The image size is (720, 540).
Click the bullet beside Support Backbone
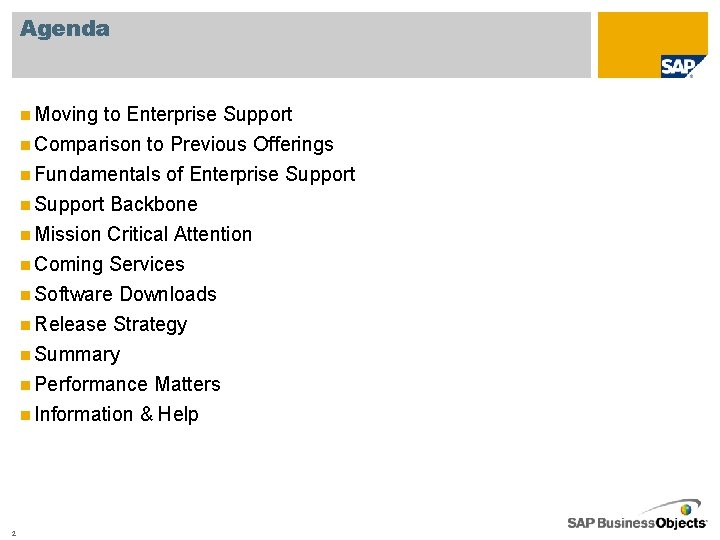coord(24,205)
